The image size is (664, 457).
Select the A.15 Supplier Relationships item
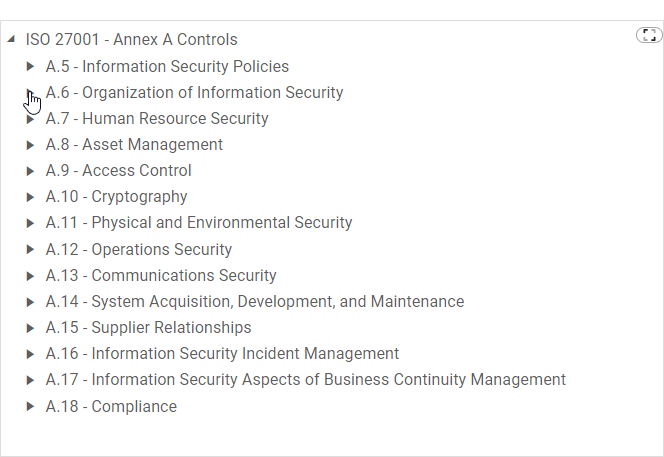pos(148,328)
